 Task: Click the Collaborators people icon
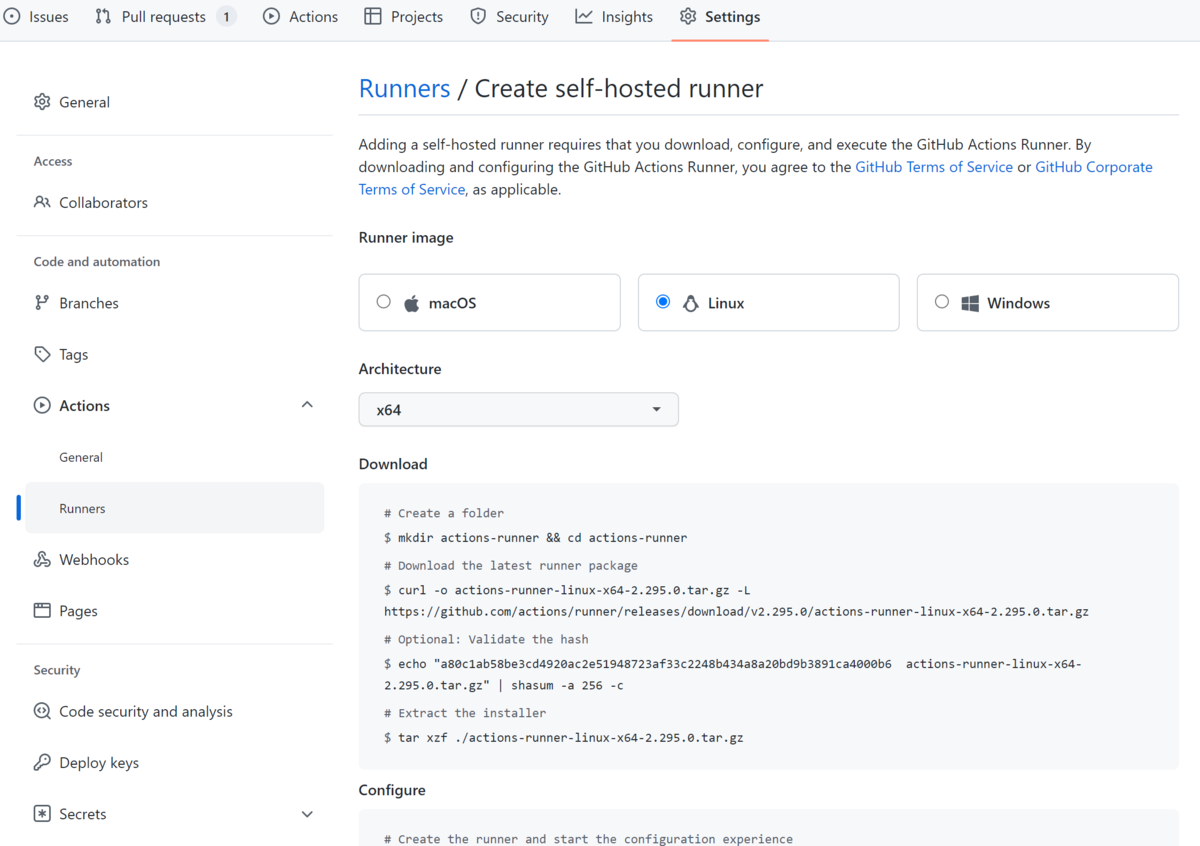point(42,202)
